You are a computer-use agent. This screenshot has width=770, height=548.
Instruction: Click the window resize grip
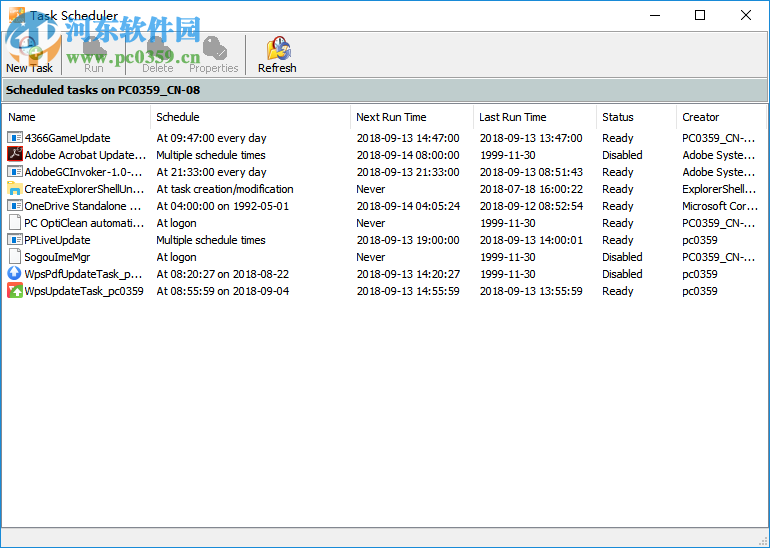tap(762, 540)
